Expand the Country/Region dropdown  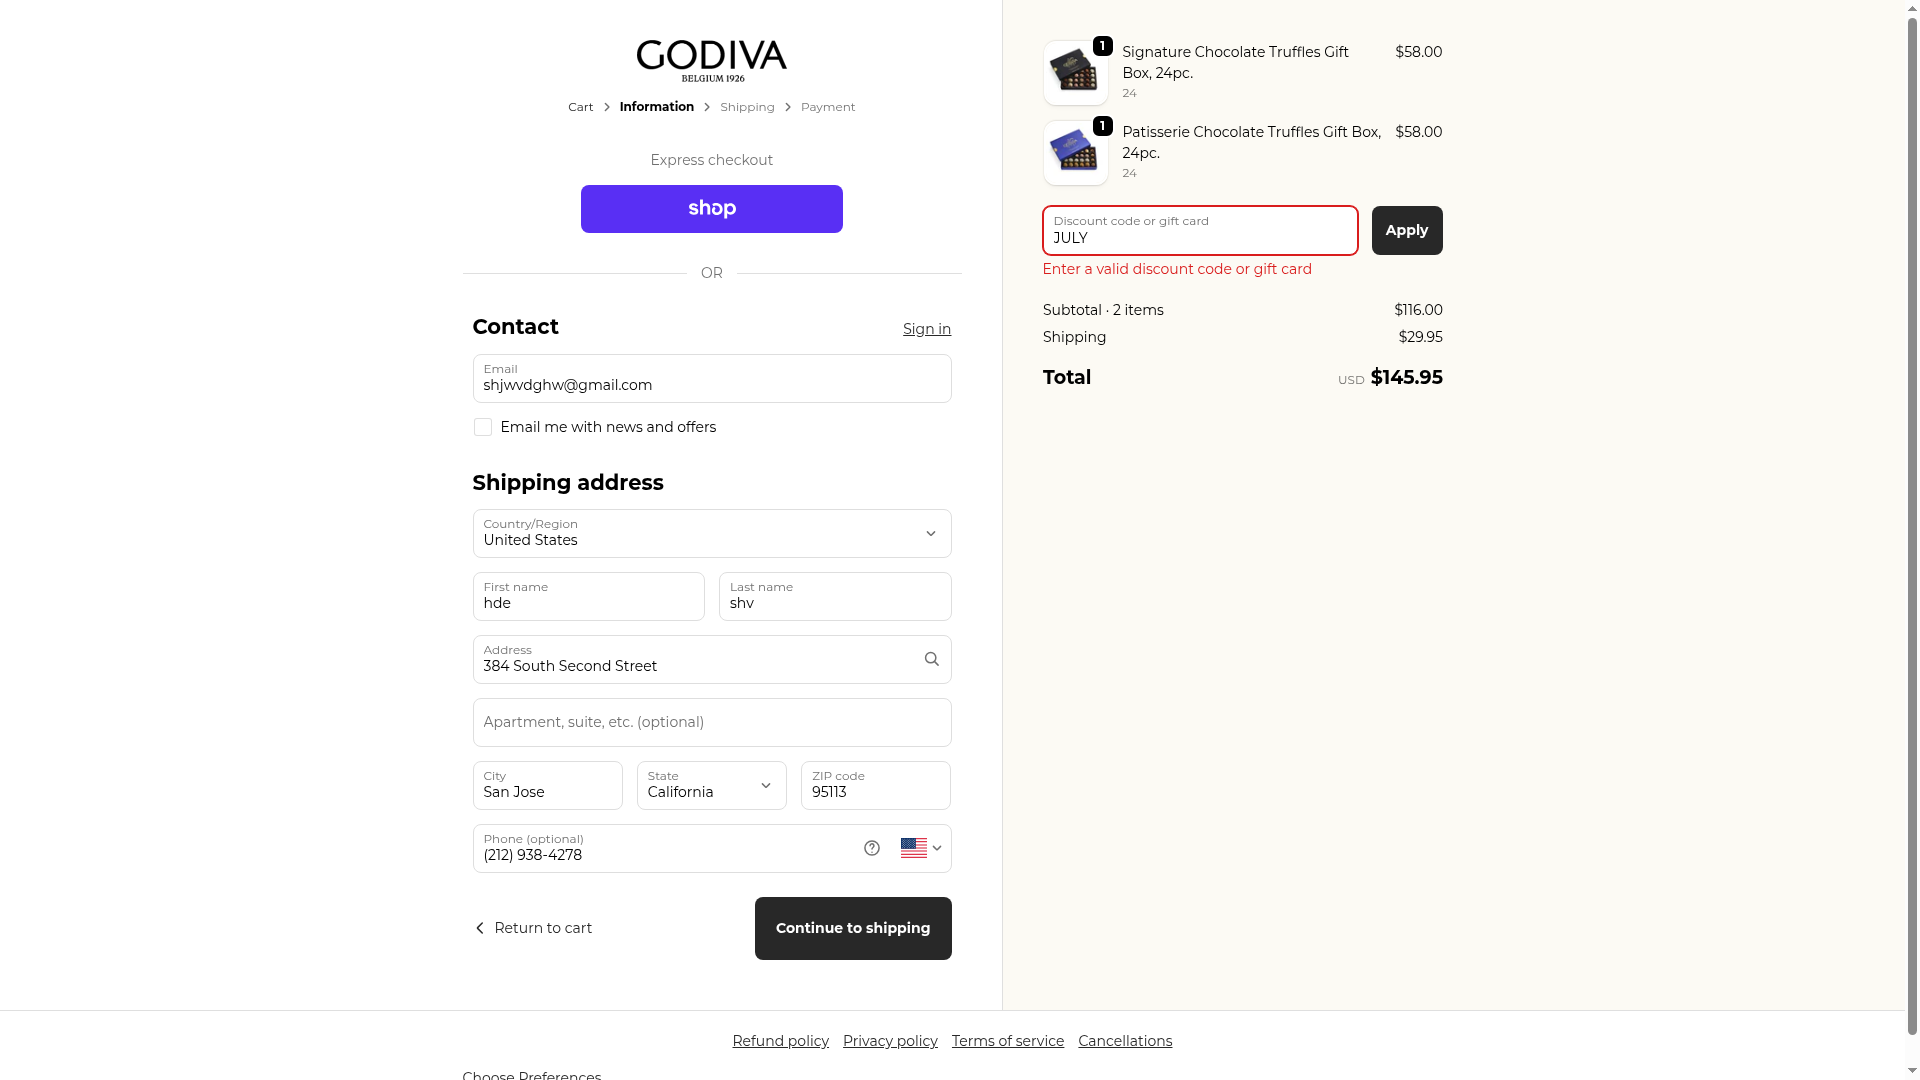tap(711, 534)
